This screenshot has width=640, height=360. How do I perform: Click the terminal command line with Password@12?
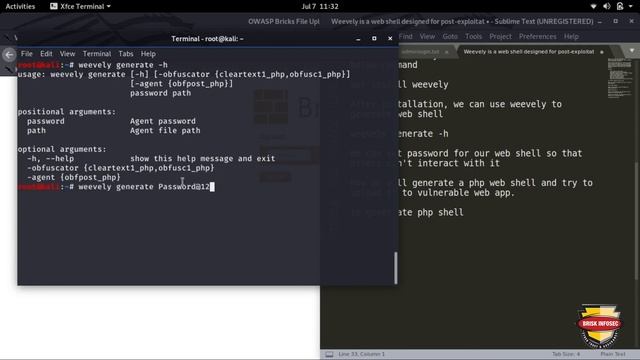pyautogui.click(x=116, y=187)
